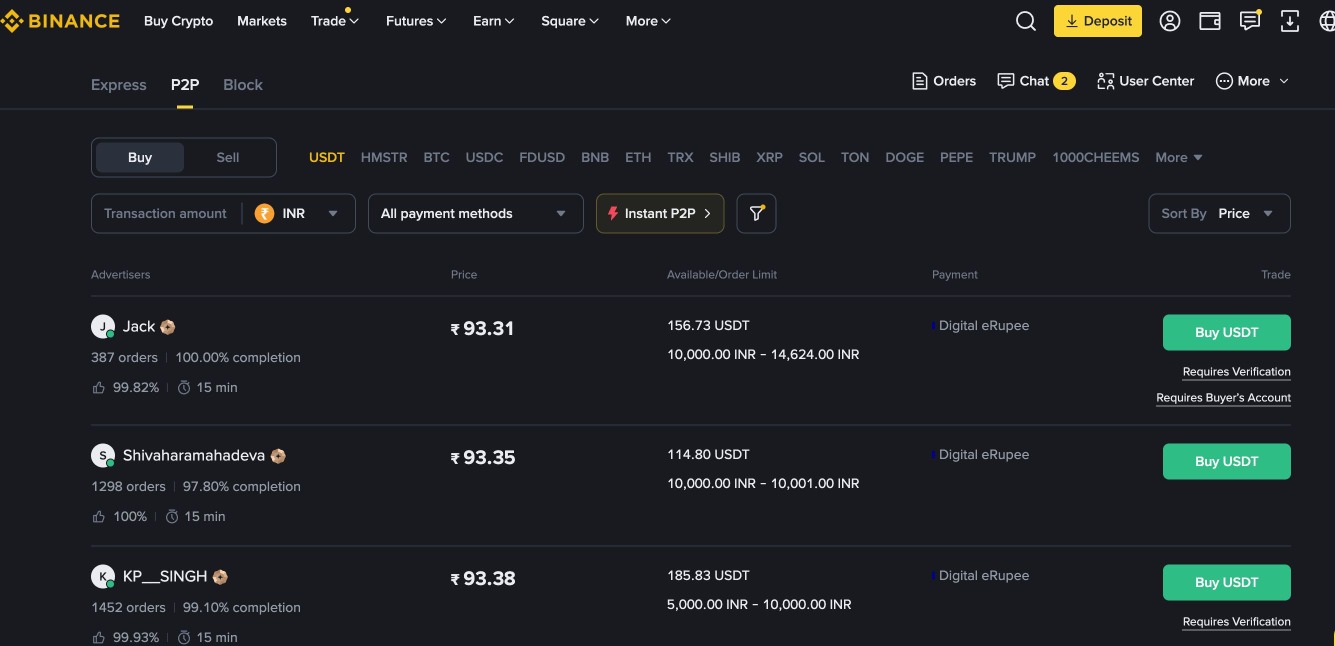The height and width of the screenshot is (646, 1335).
Task: Select the Buy toggle option
Action: [x=140, y=157]
